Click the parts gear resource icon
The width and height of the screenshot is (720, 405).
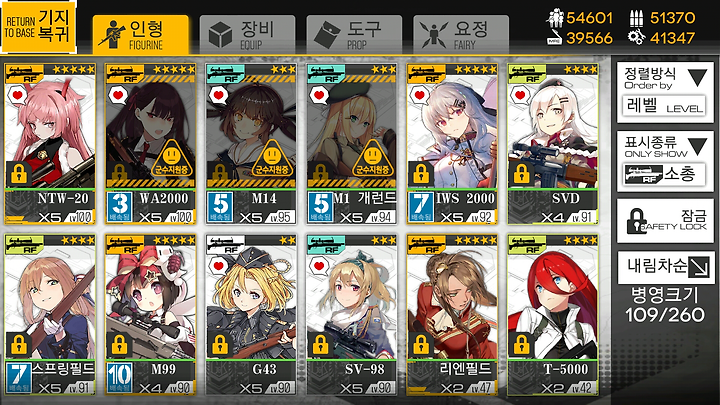pos(636,38)
